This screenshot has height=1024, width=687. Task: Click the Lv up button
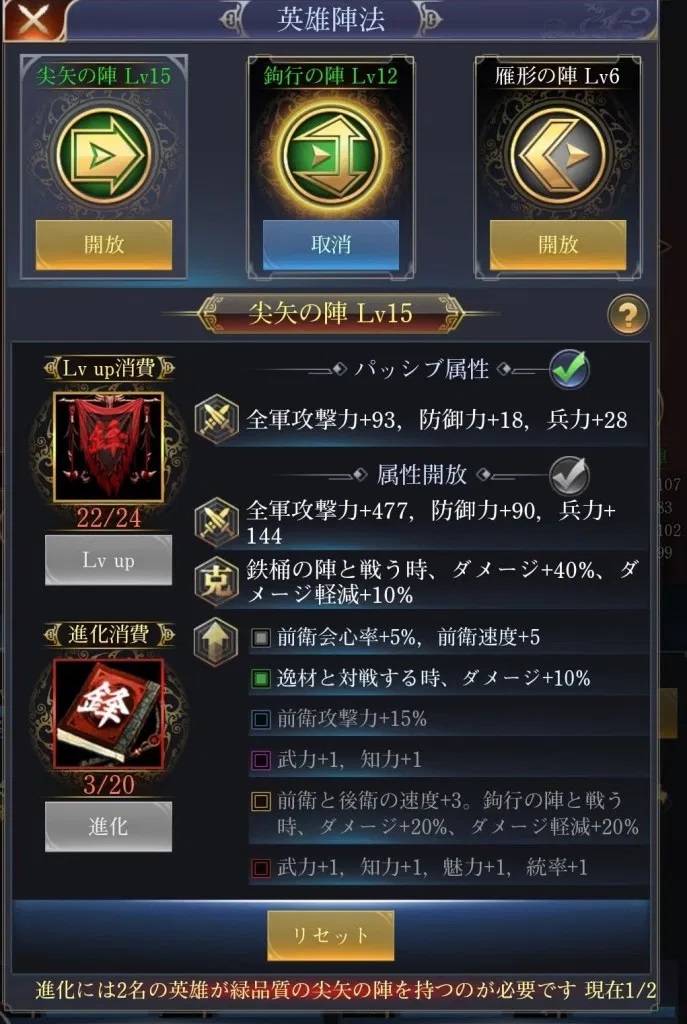click(108, 560)
